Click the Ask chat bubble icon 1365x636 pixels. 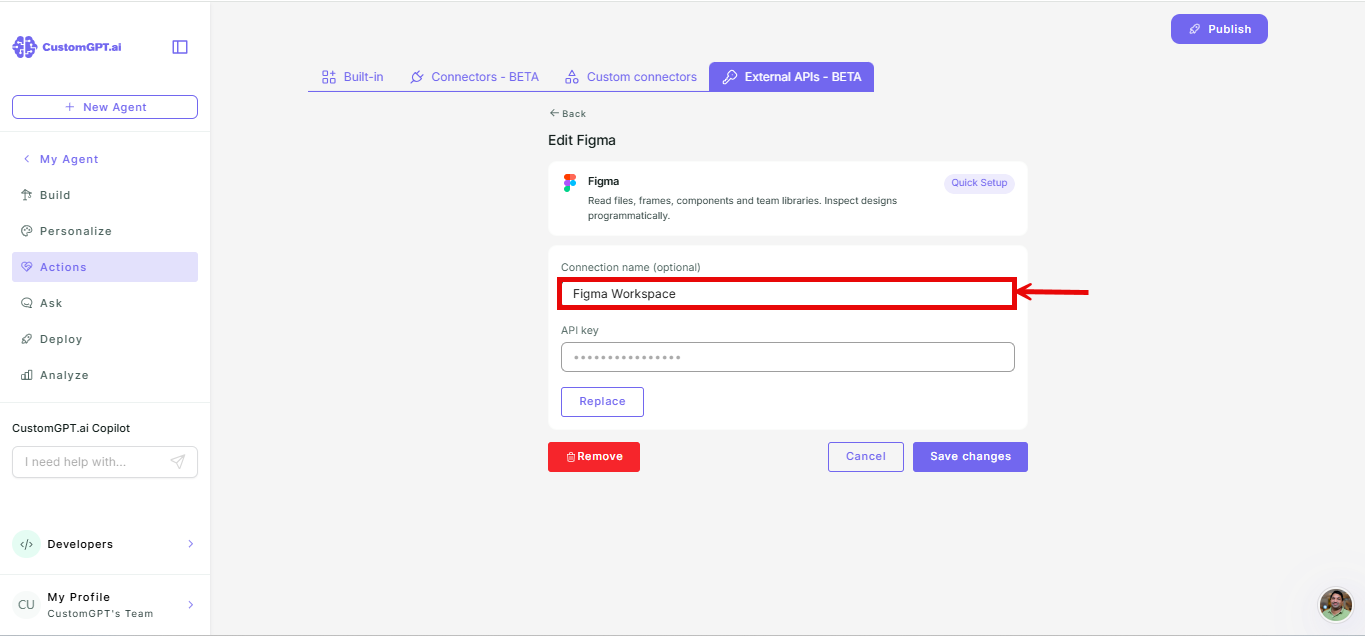(x=27, y=303)
